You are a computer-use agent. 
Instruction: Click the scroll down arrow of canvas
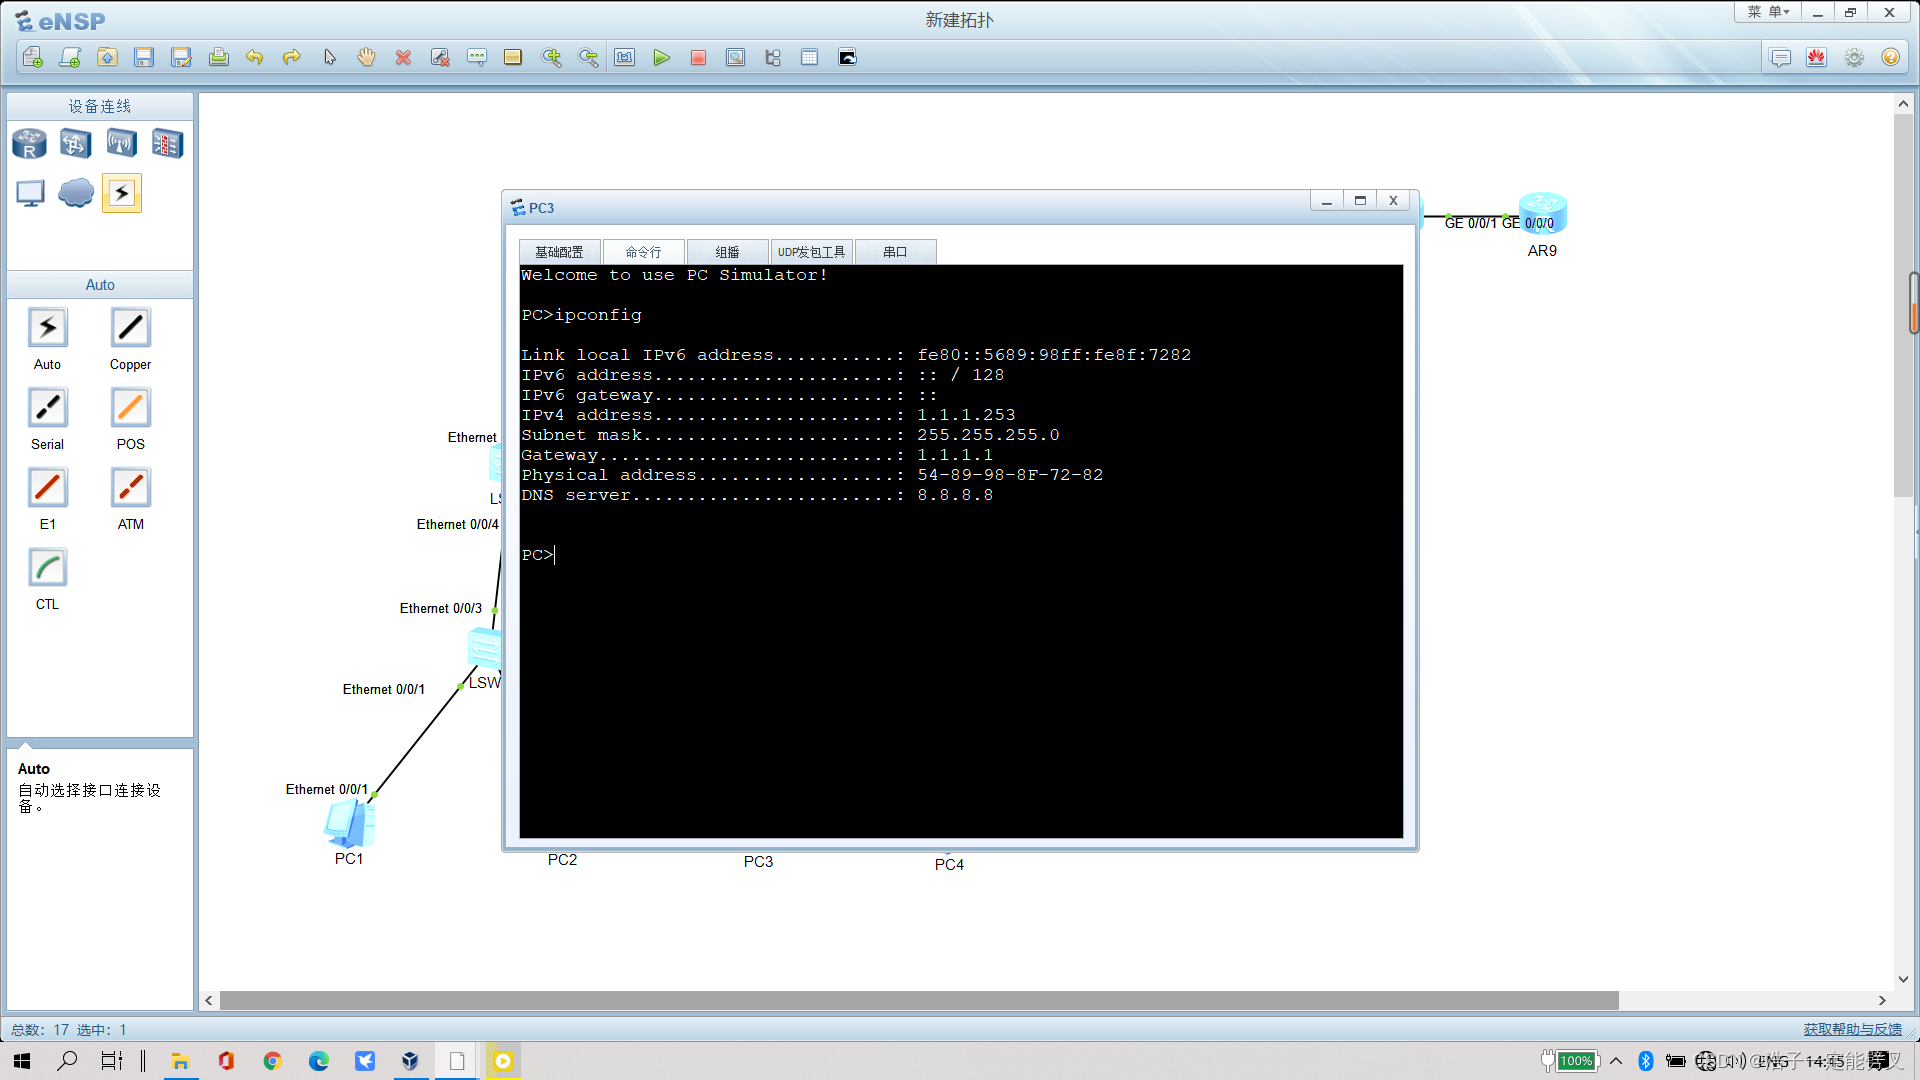[1903, 979]
